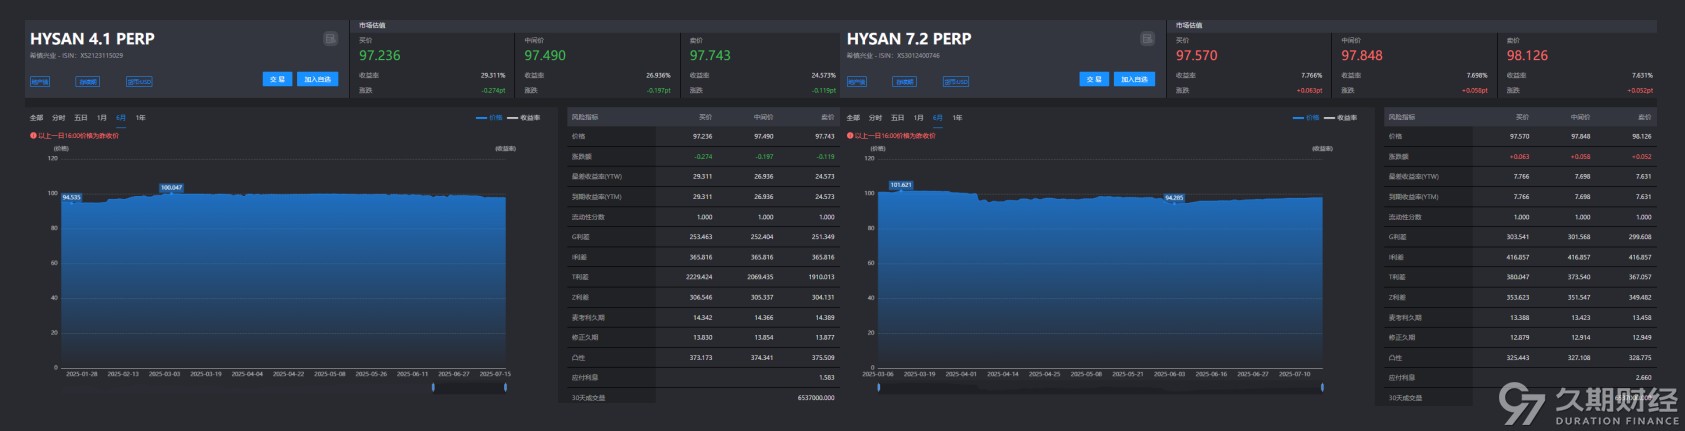Viewport: 1685px width, 431px height.
Task: Click 加入自选 button for HYSAN 7.2 PERP
Action: click(x=1134, y=79)
